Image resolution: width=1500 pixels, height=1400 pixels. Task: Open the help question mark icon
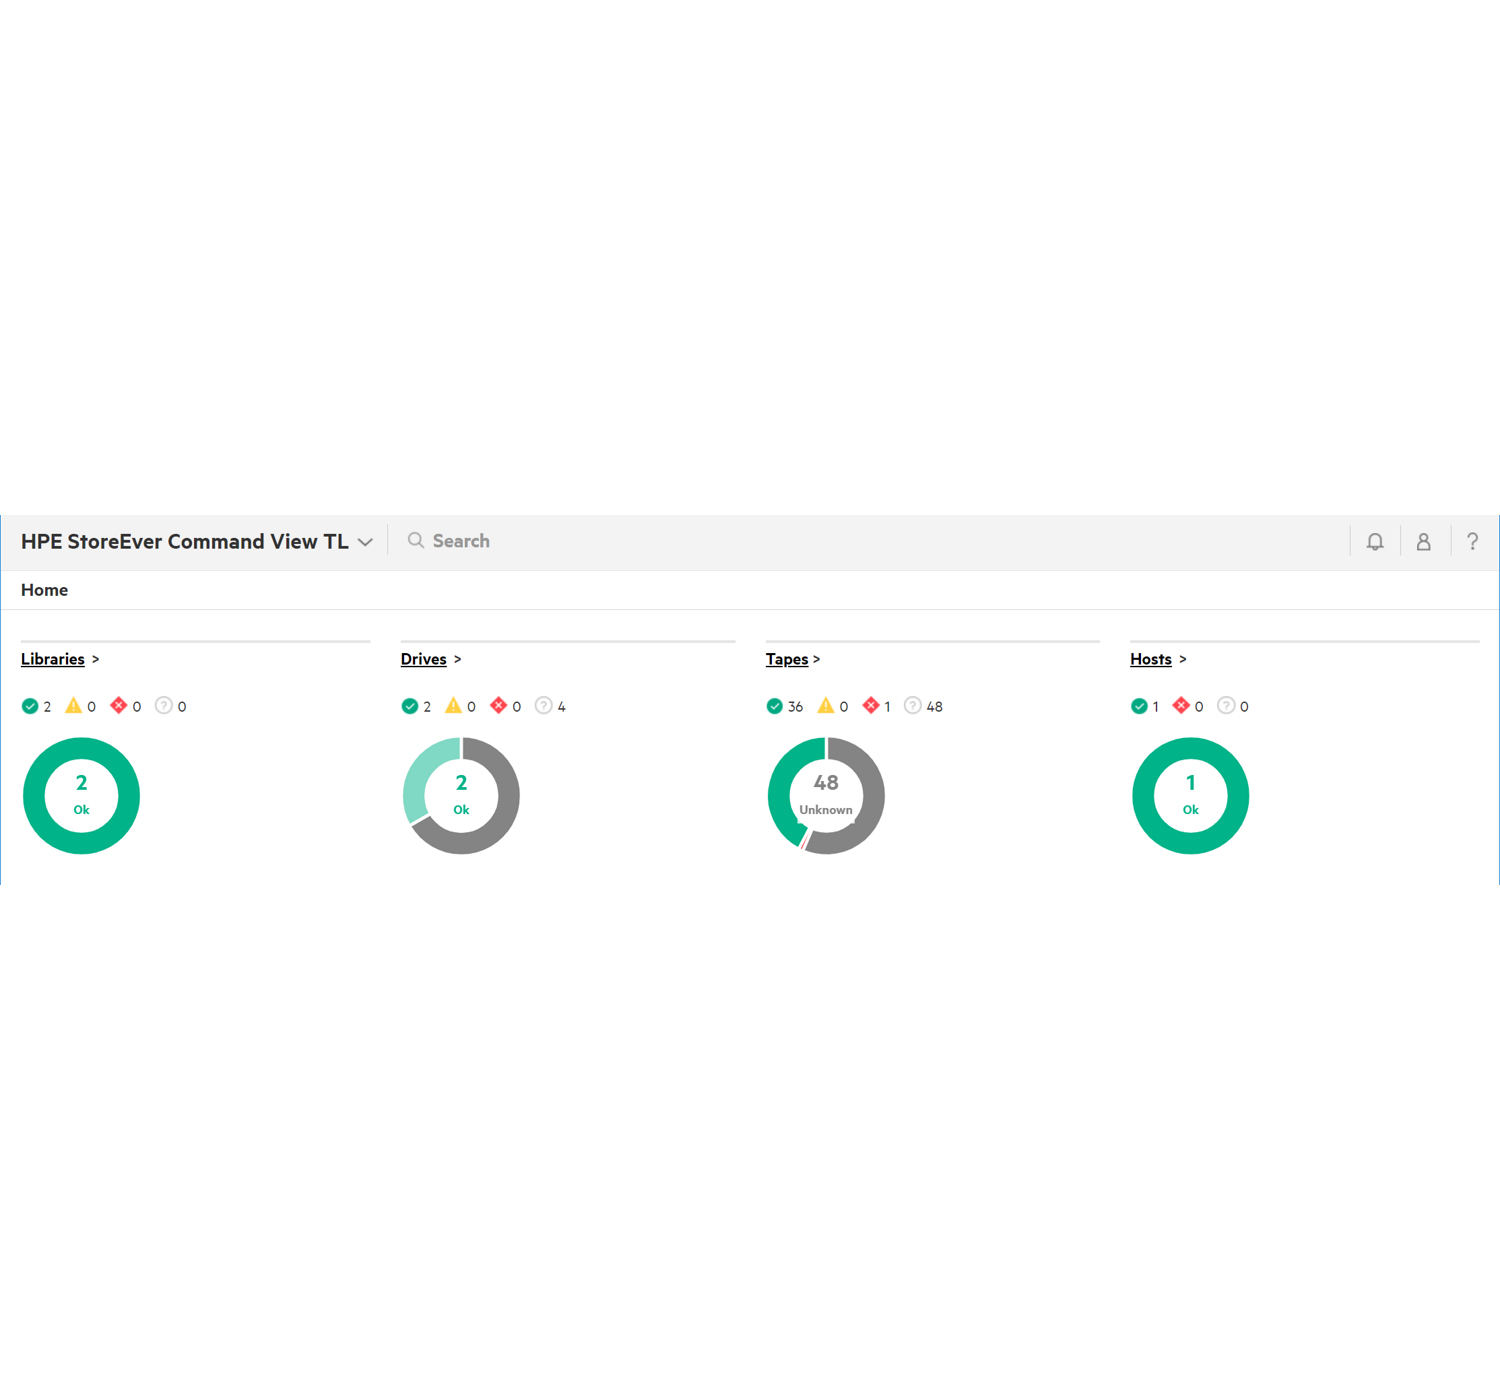tap(1473, 541)
